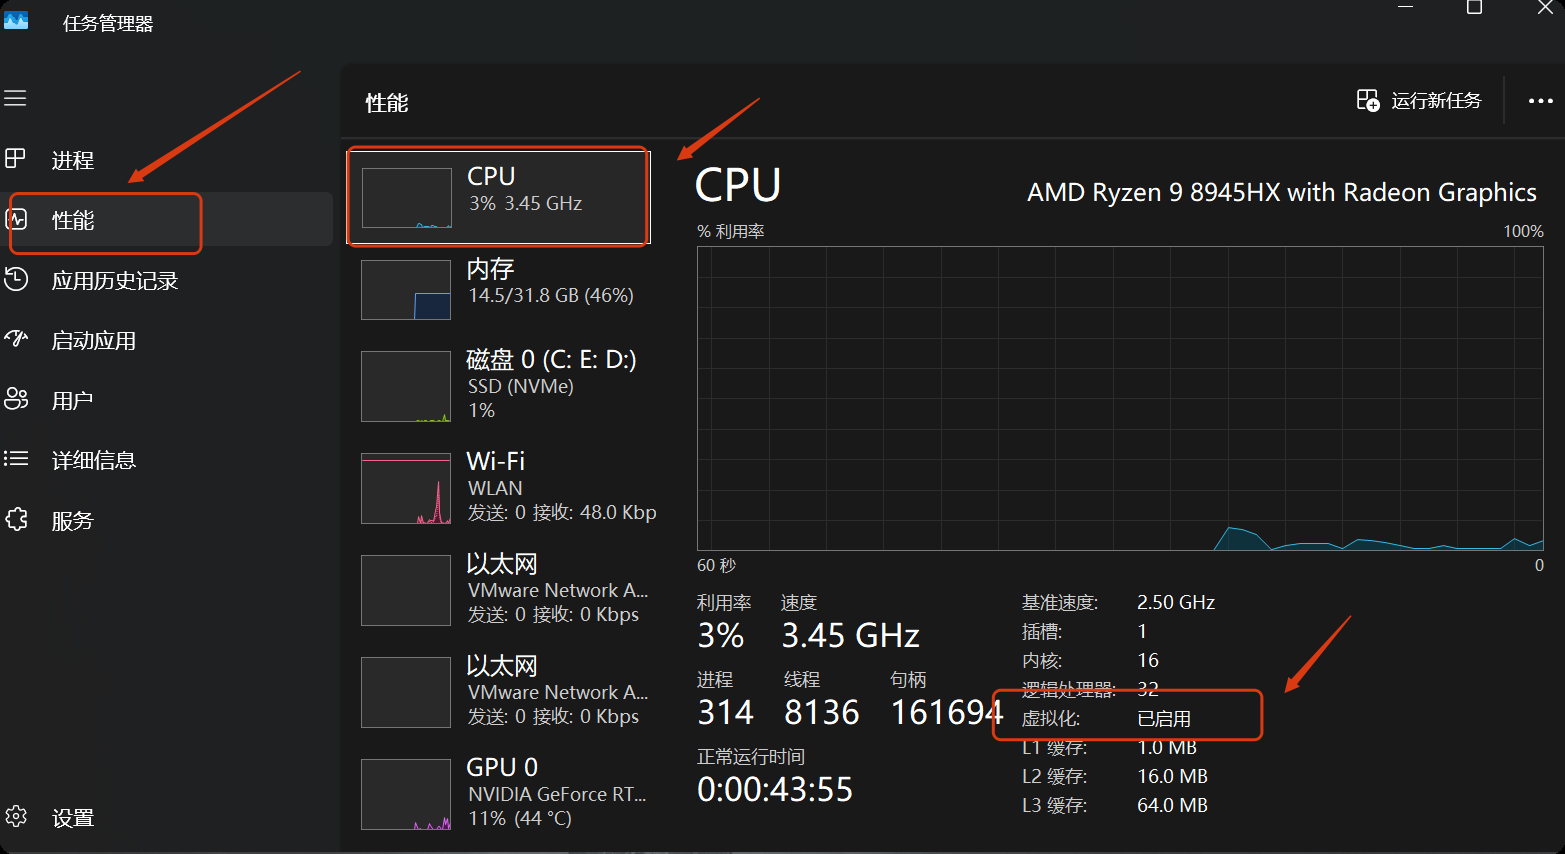The width and height of the screenshot is (1565, 854).
Task: Click the 进程 (Processes) sidebar icon
Action: pos(15,158)
